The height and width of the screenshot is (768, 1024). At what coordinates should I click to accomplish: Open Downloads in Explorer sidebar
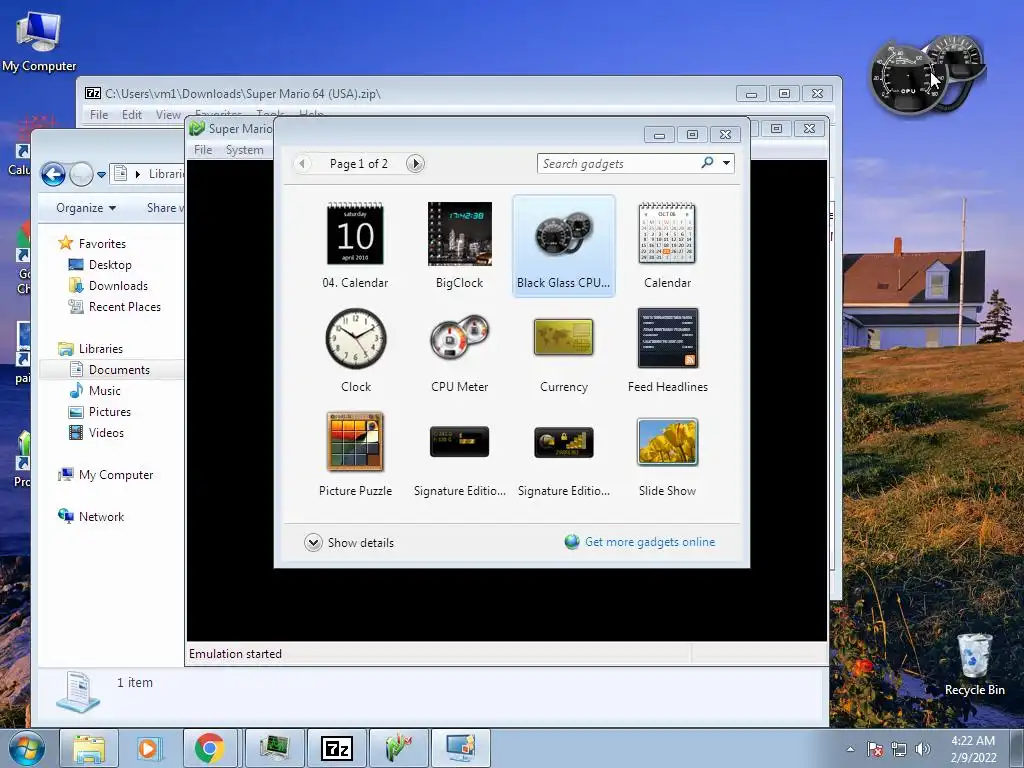click(x=118, y=285)
